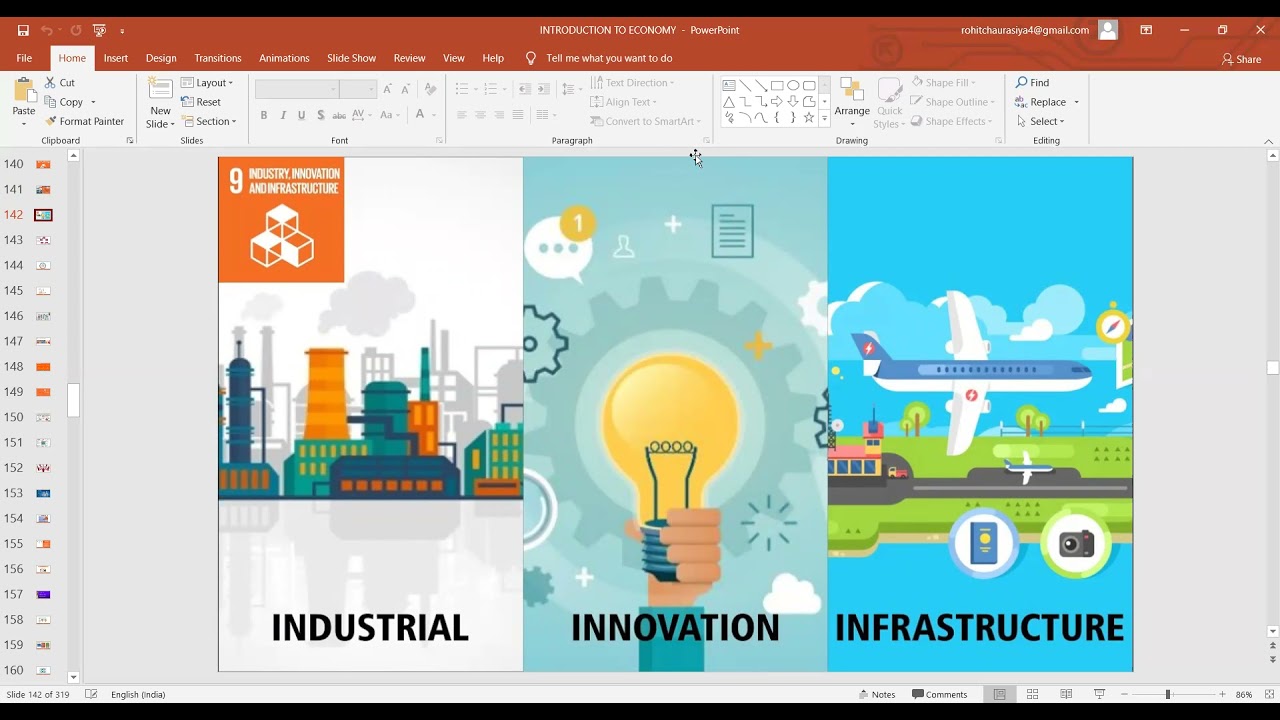Switch to Slide Sorter view

1032,694
